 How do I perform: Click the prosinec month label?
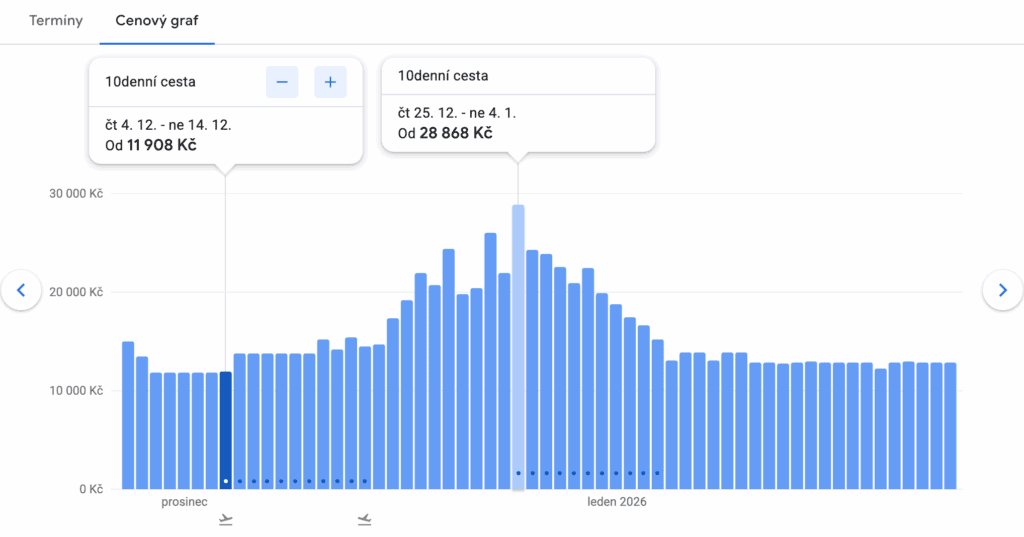click(184, 502)
